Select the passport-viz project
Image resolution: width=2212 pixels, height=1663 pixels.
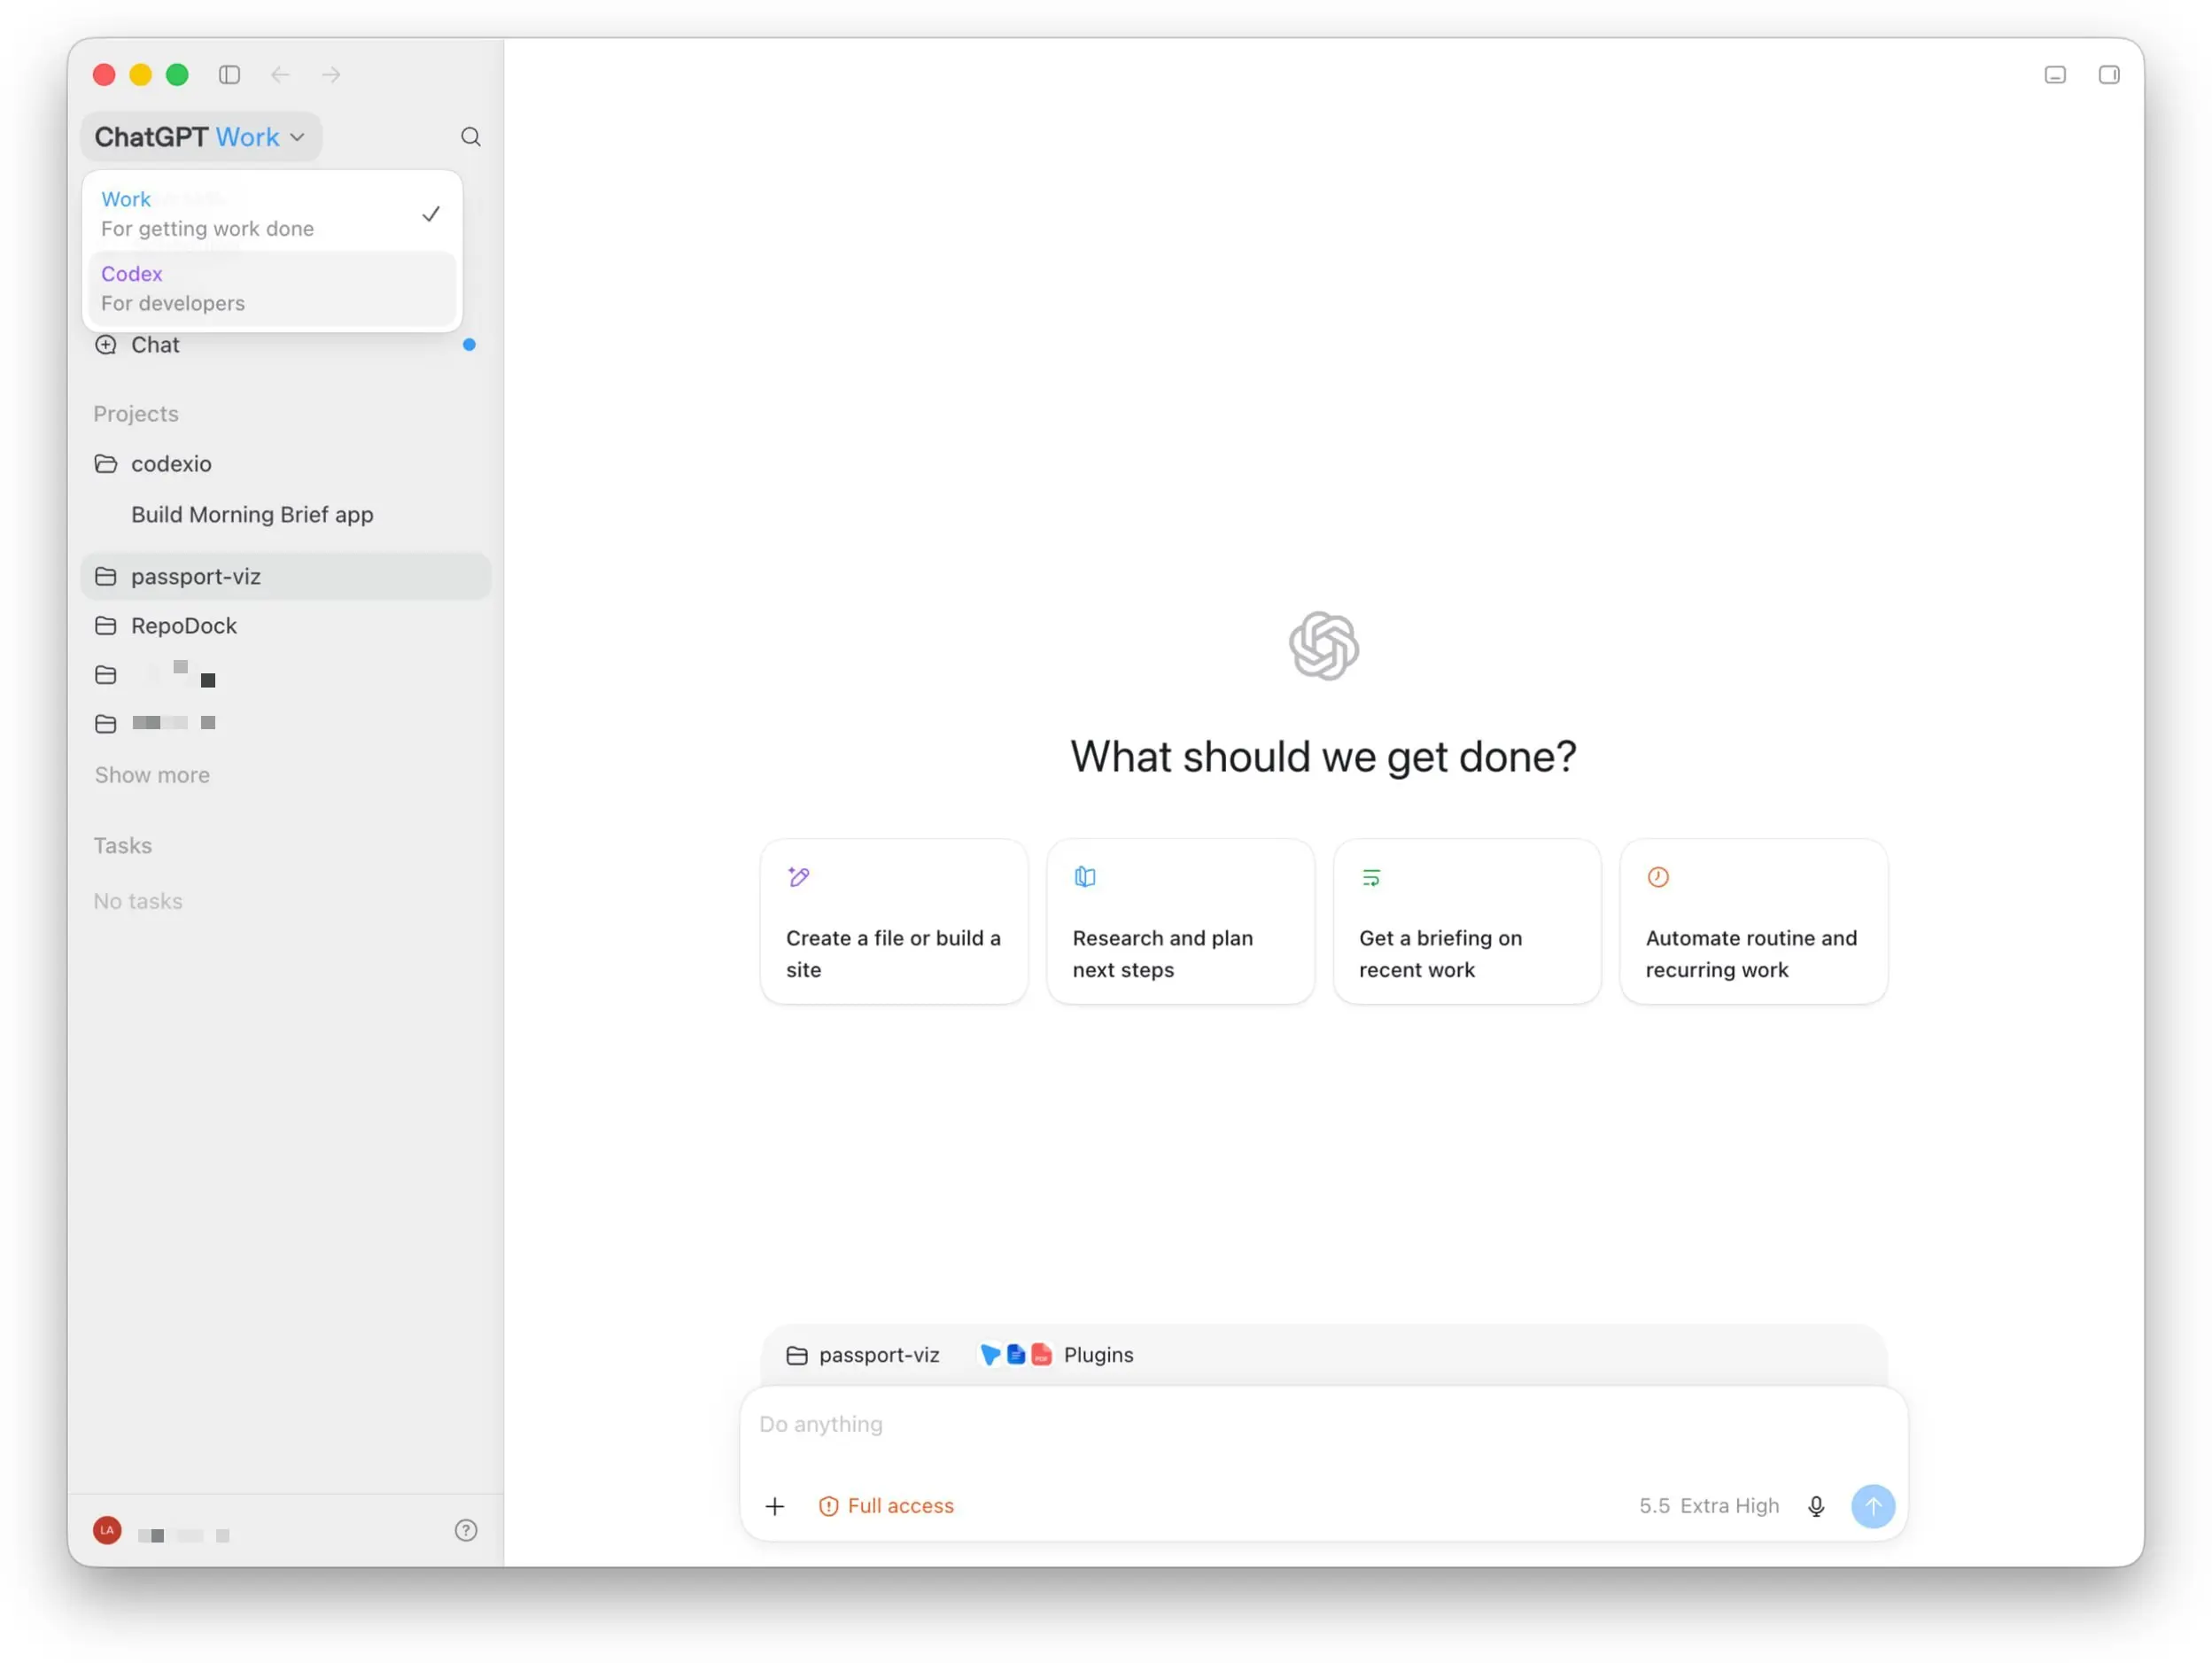pyautogui.click(x=285, y=577)
